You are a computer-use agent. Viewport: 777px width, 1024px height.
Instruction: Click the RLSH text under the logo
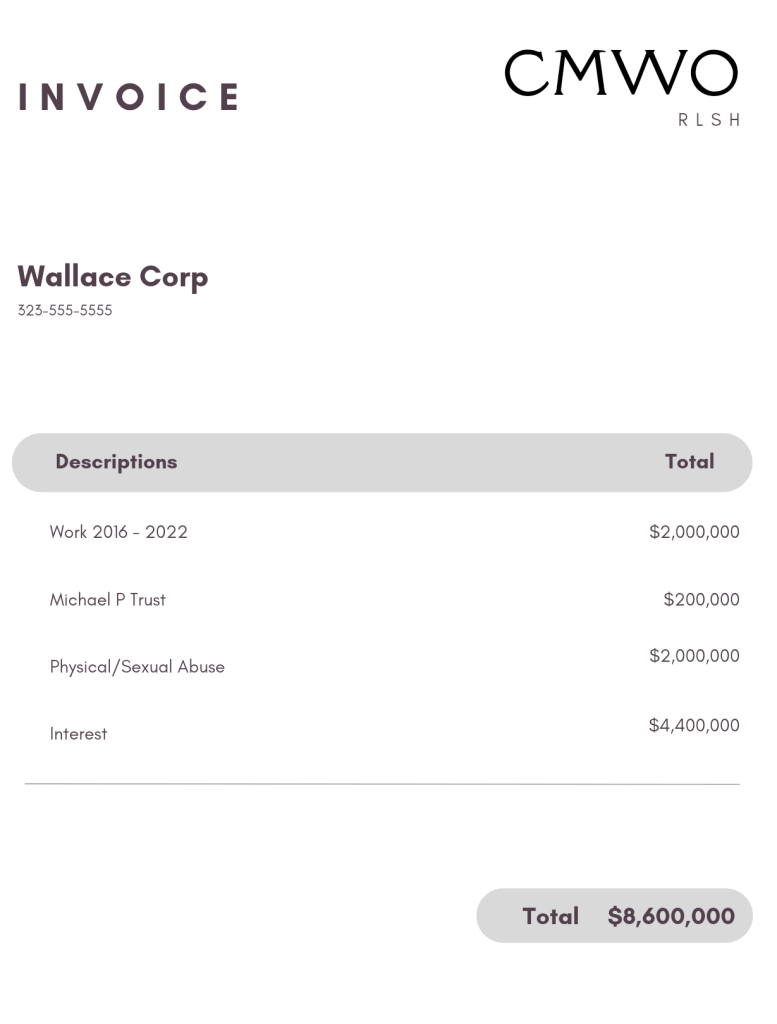(709, 120)
